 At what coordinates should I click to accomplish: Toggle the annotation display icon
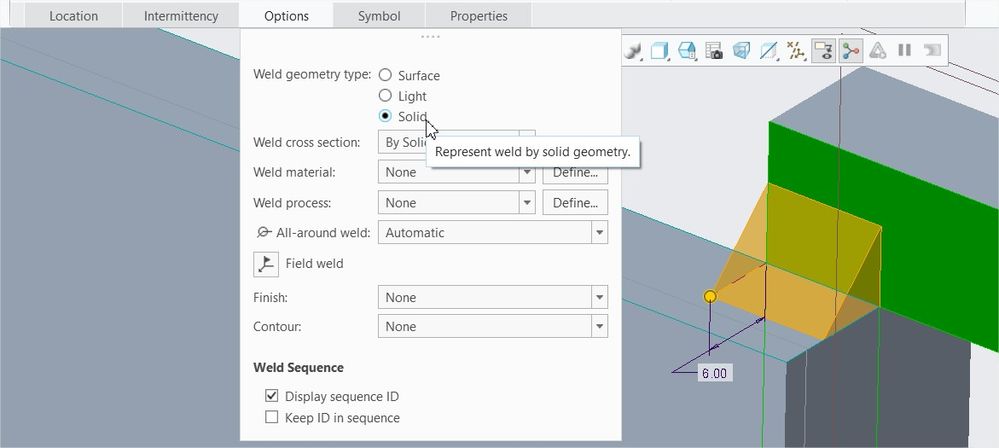coord(824,50)
